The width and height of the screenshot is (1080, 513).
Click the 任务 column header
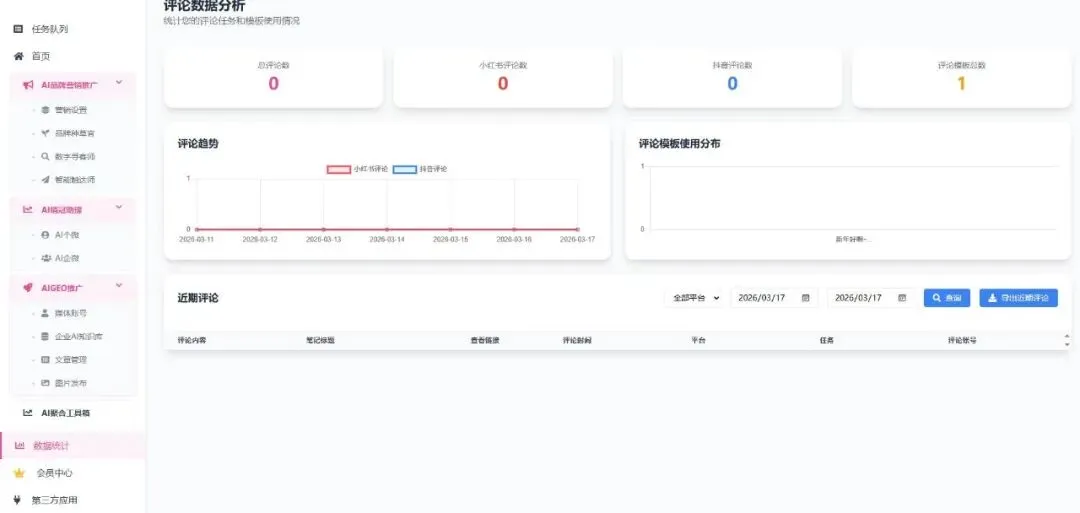[x=827, y=340]
